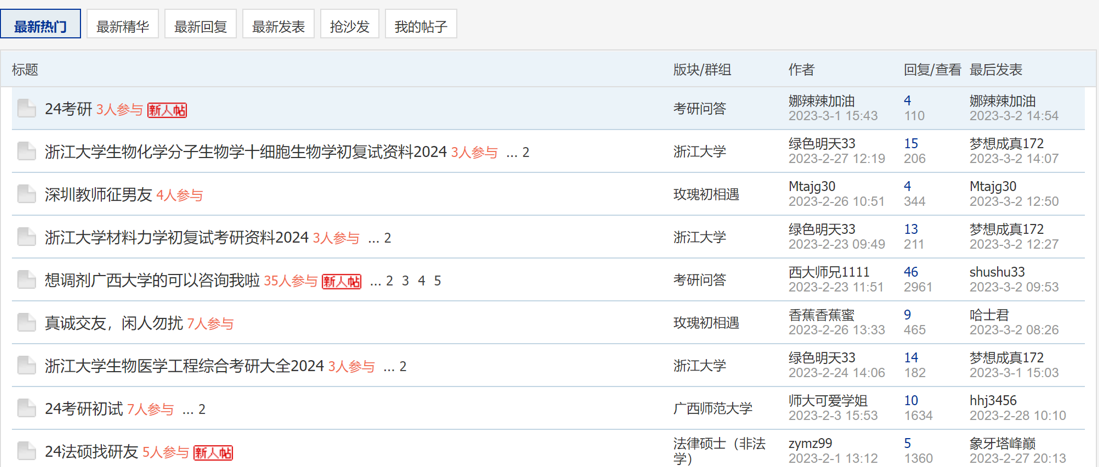View author Mtajg30 in 作者 column

pos(812,187)
